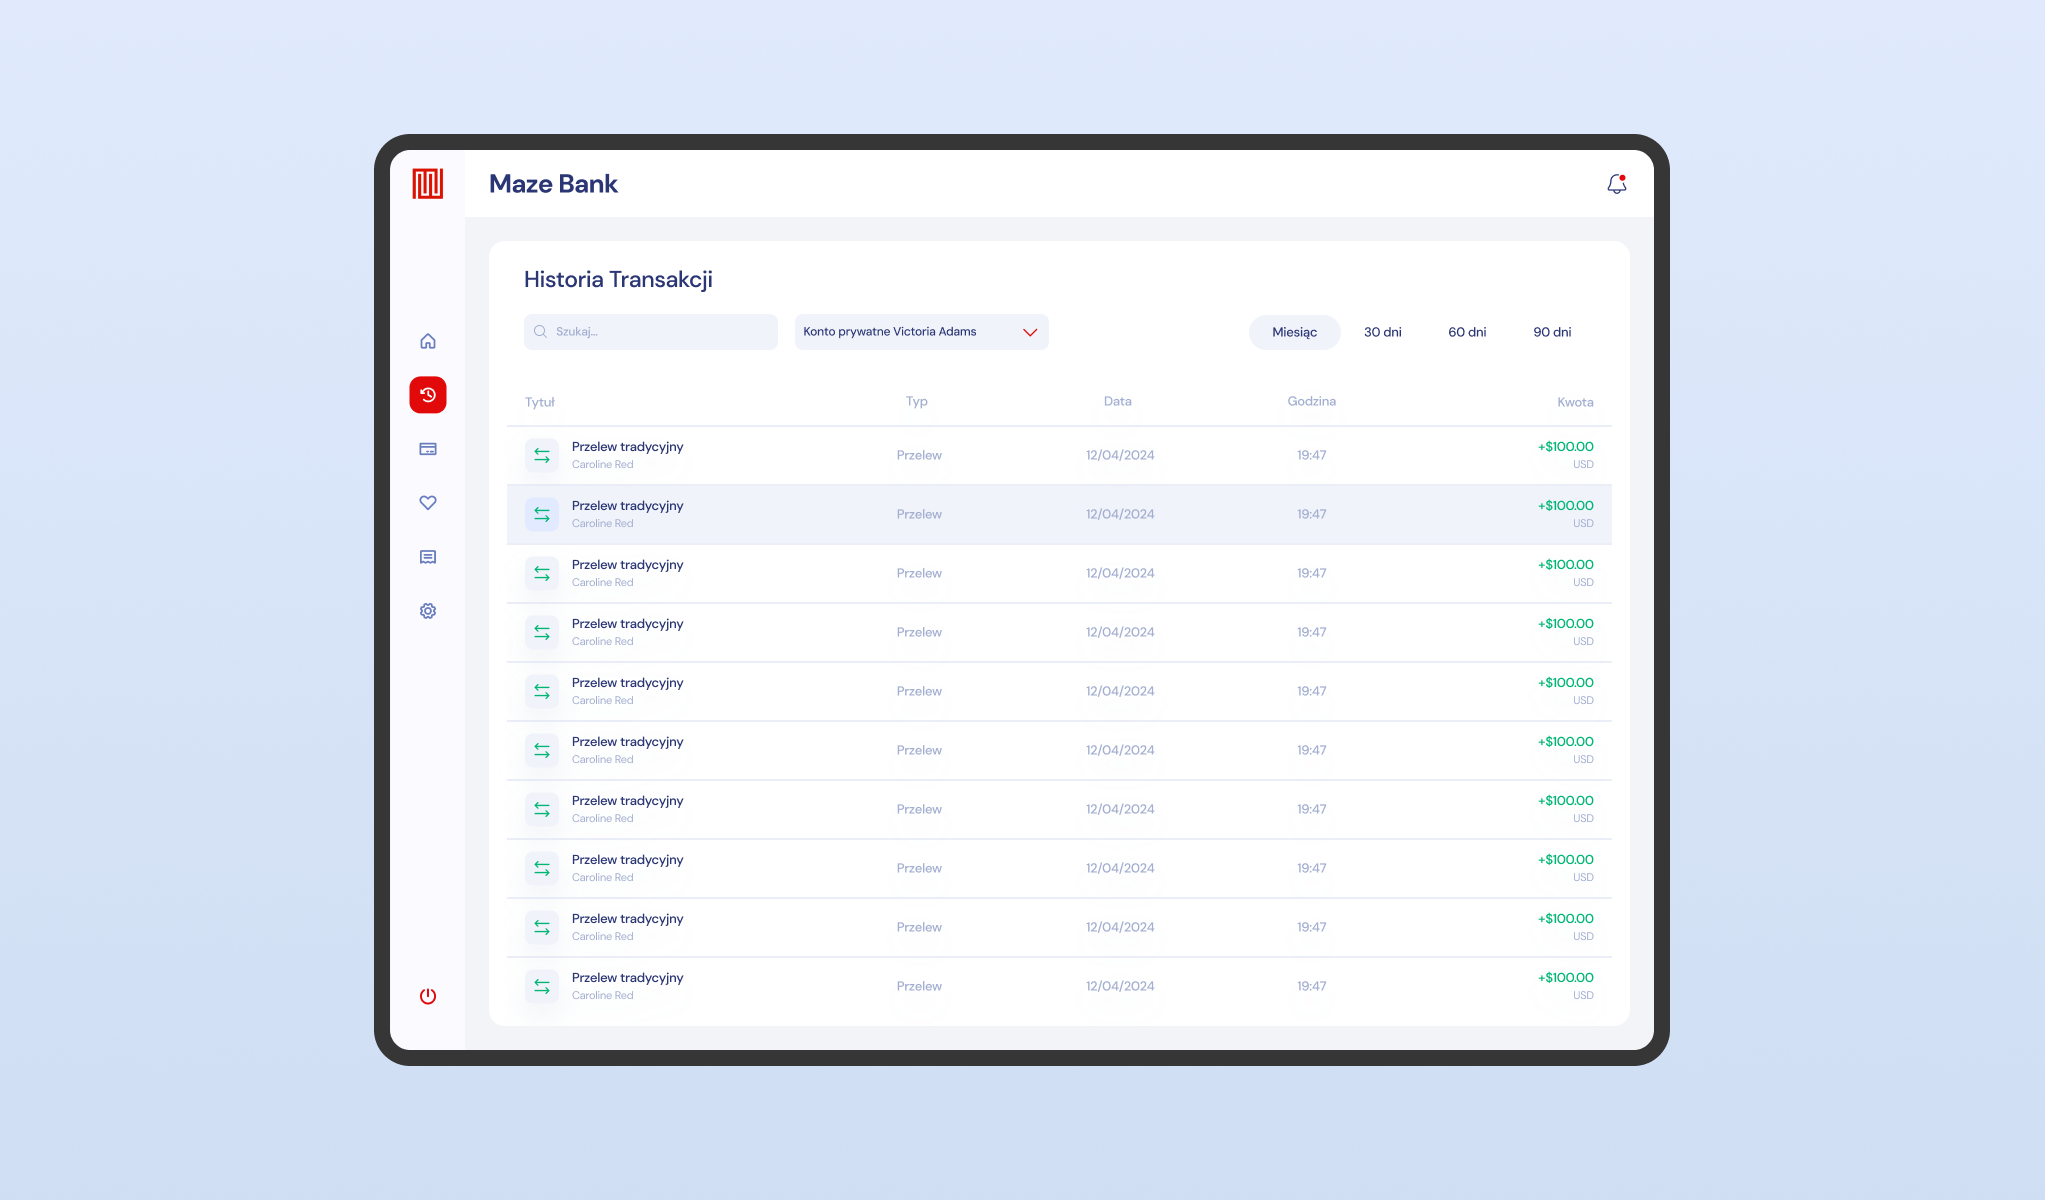Click the transfer arrows icon on first transaction
The height and width of the screenshot is (1200, 2045).
541,454
